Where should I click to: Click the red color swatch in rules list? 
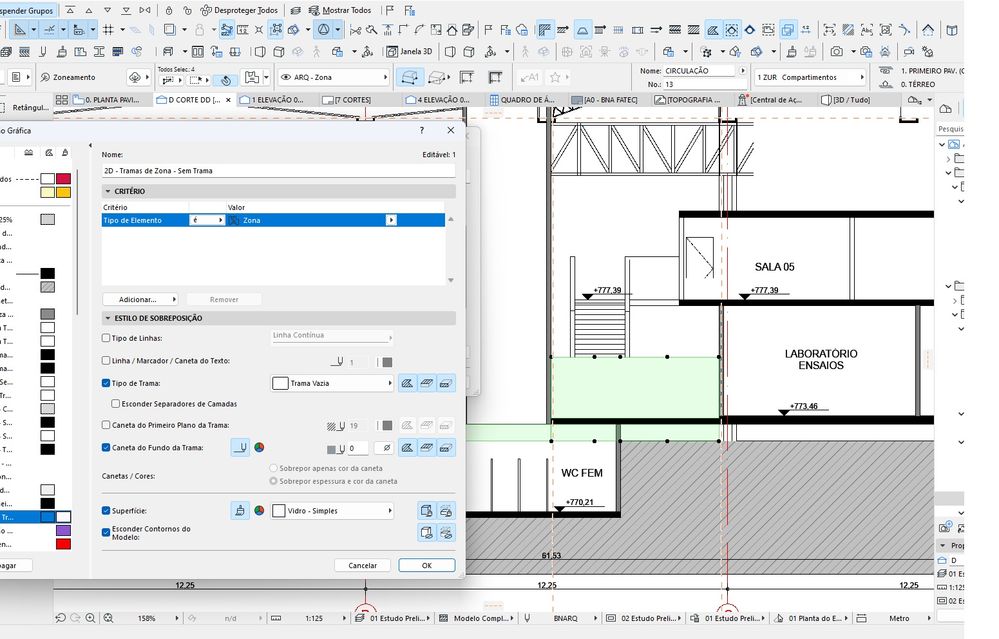point(63,544)
